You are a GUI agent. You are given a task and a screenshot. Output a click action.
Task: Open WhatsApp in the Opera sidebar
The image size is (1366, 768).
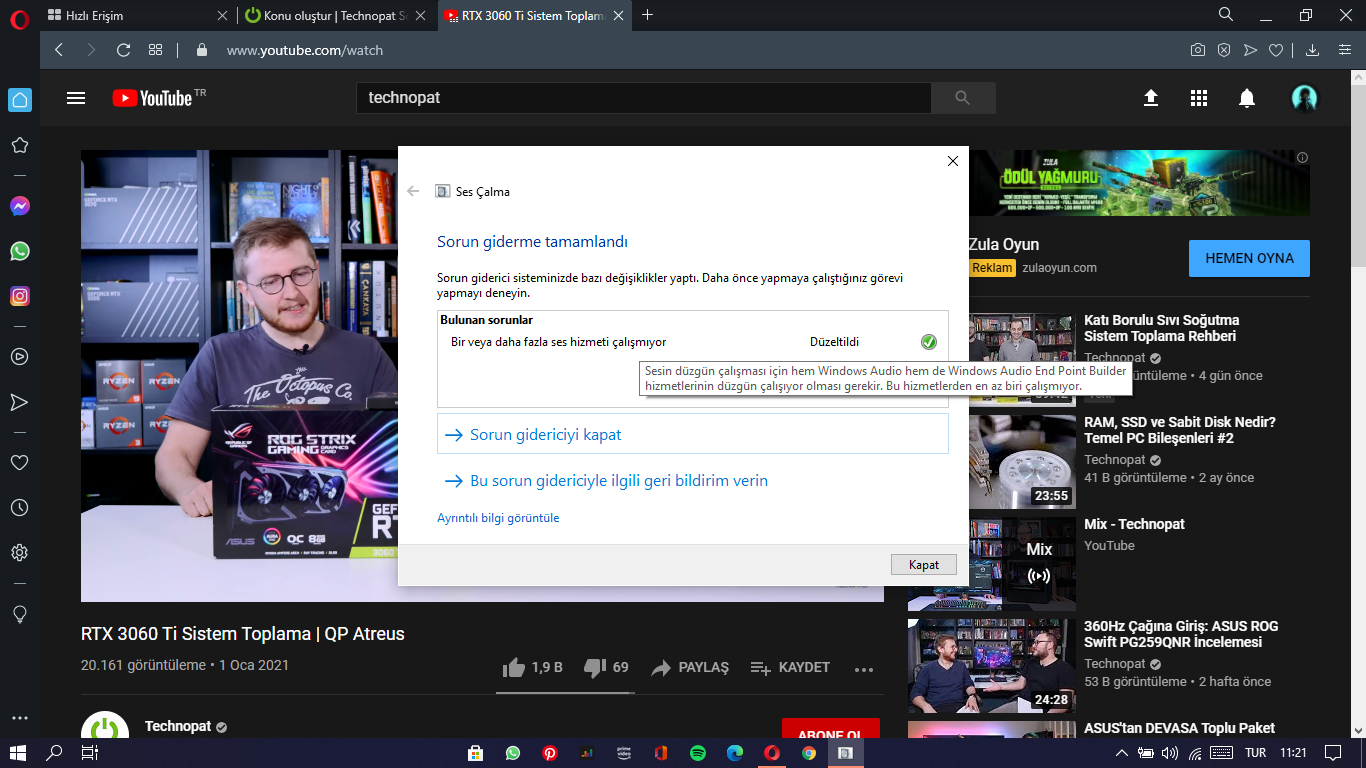coord(20,251)
